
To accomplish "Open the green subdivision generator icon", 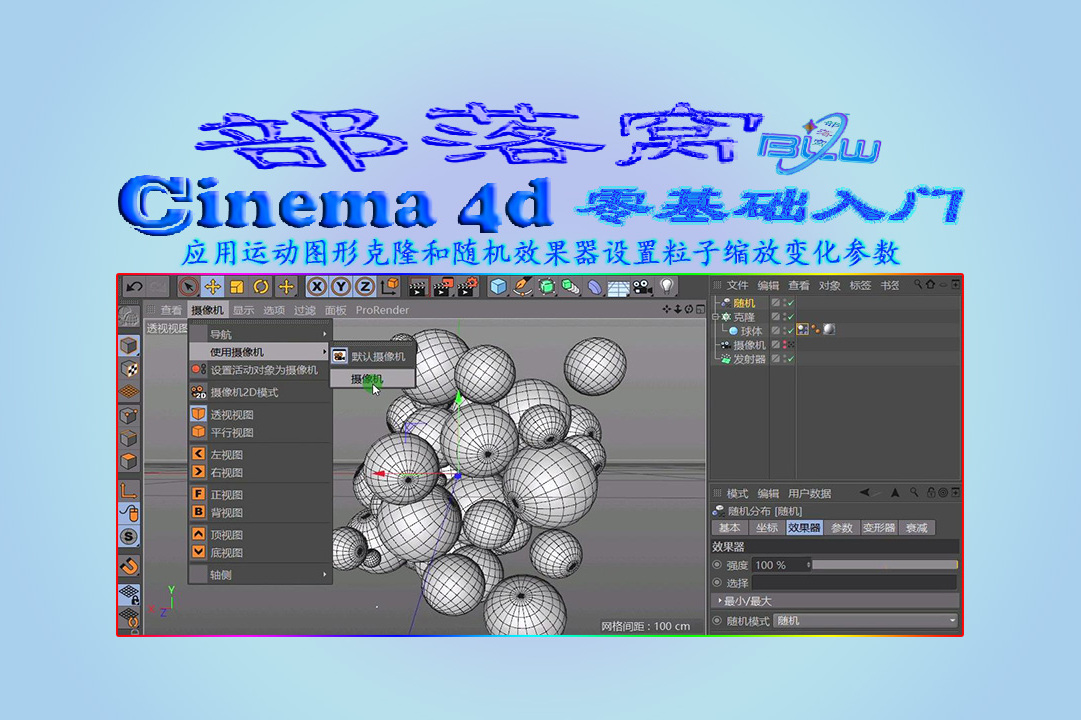I will [547, 286].
